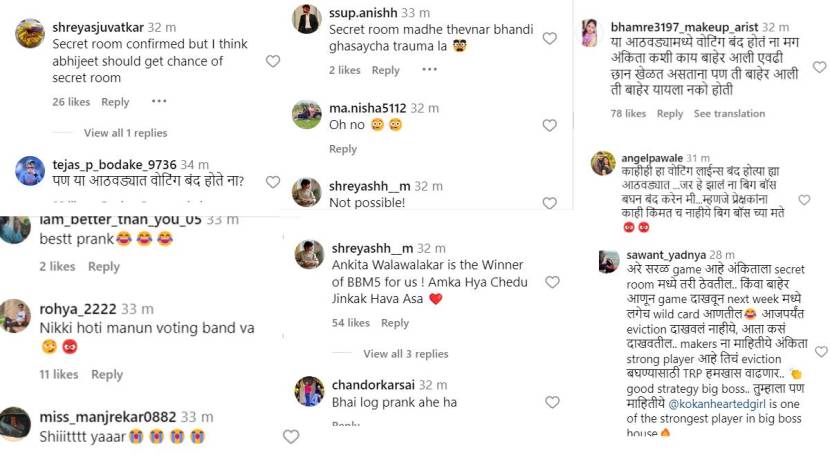View the 78 likes on bhamre3197's comment
This screenshot has height=466, width=830.
(x=628, y=114)
